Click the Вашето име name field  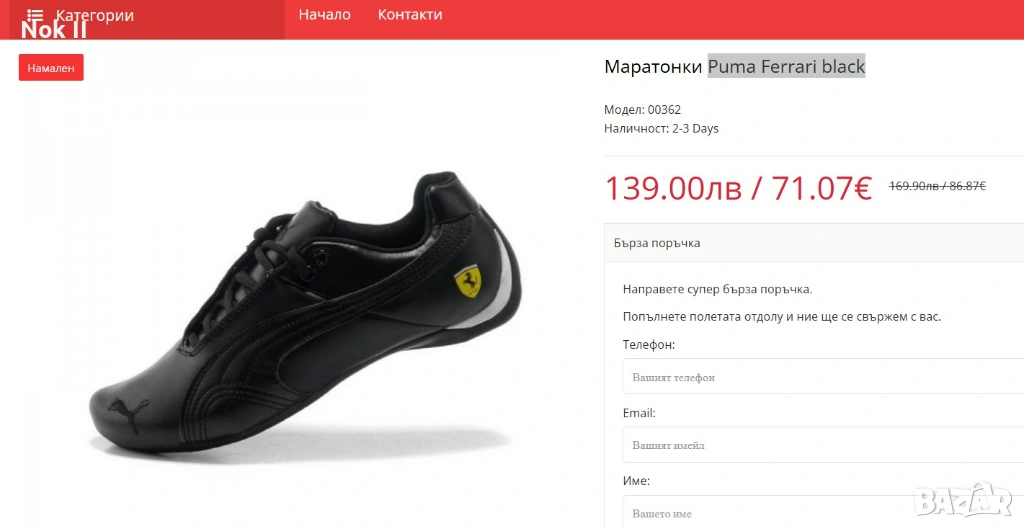823,513
